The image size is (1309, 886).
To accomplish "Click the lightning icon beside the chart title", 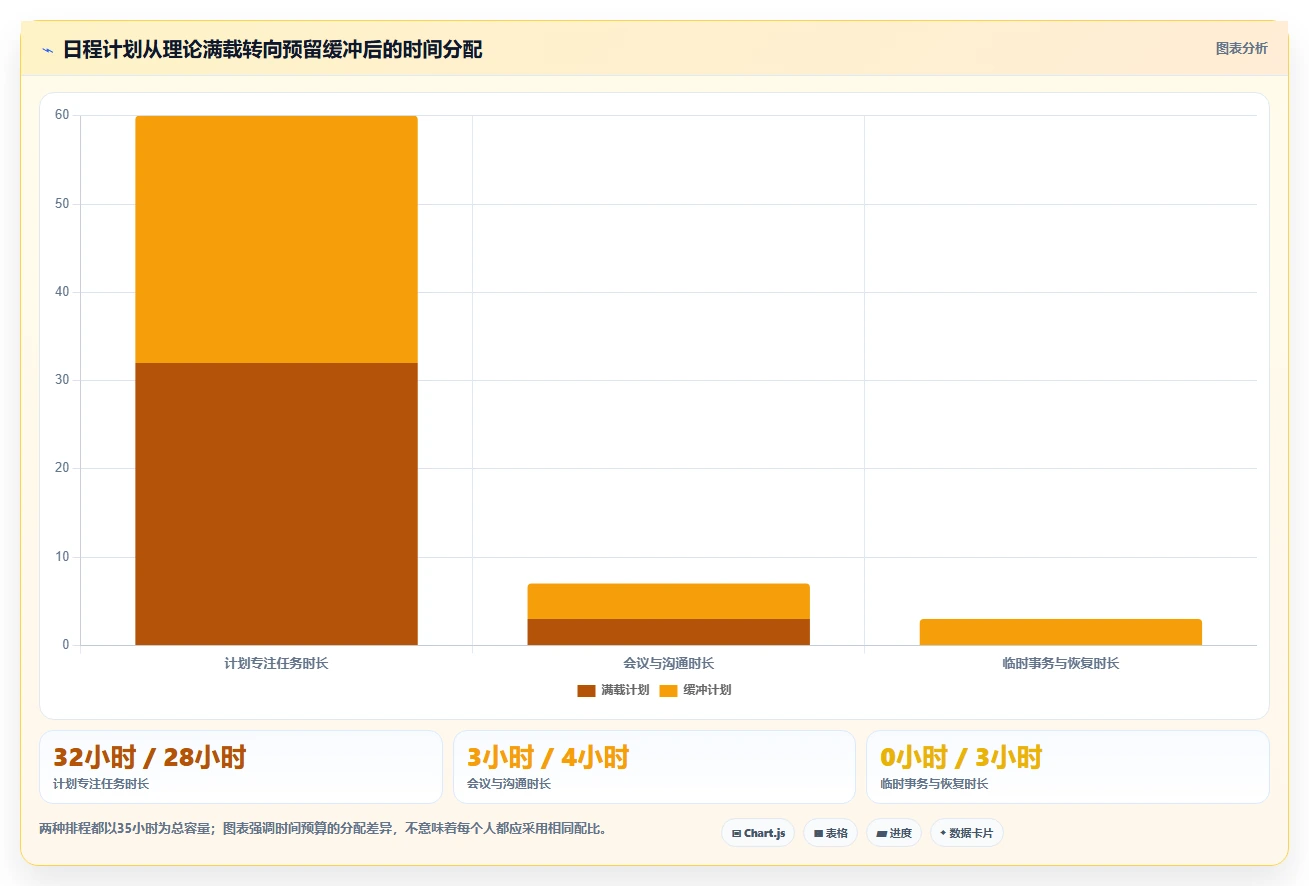I will point(47,50).
